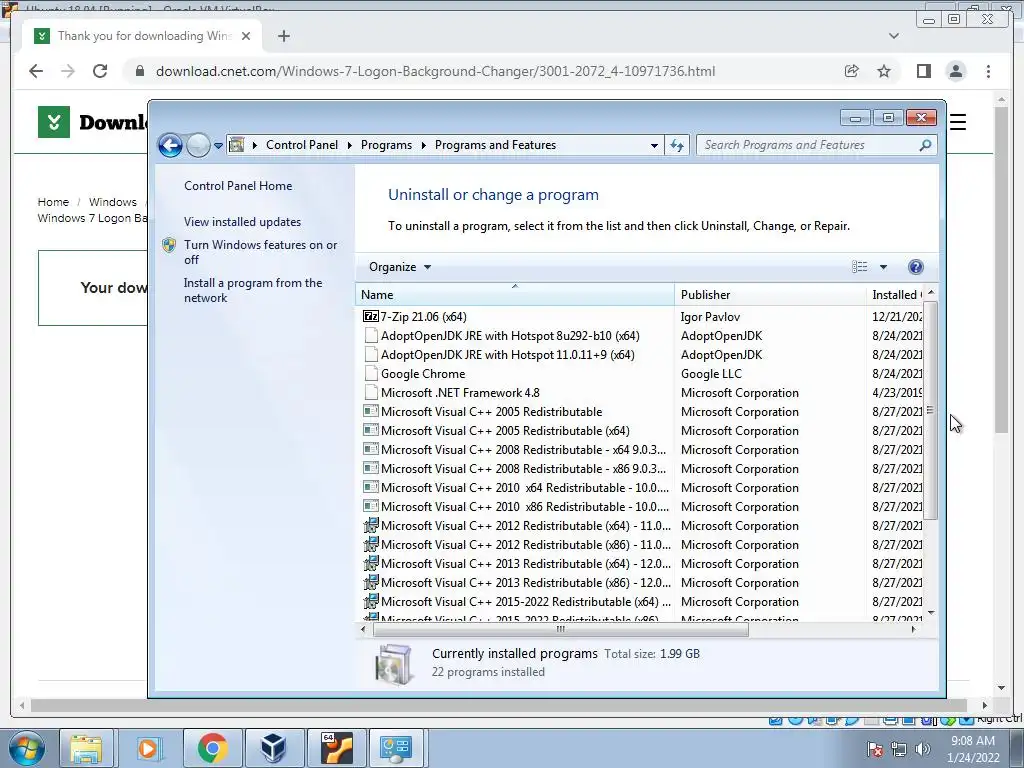This screenshot has height=768, width=1024.
Task: Select 7-Zip 21.06 (x64) icon
Action: point(370,317)
